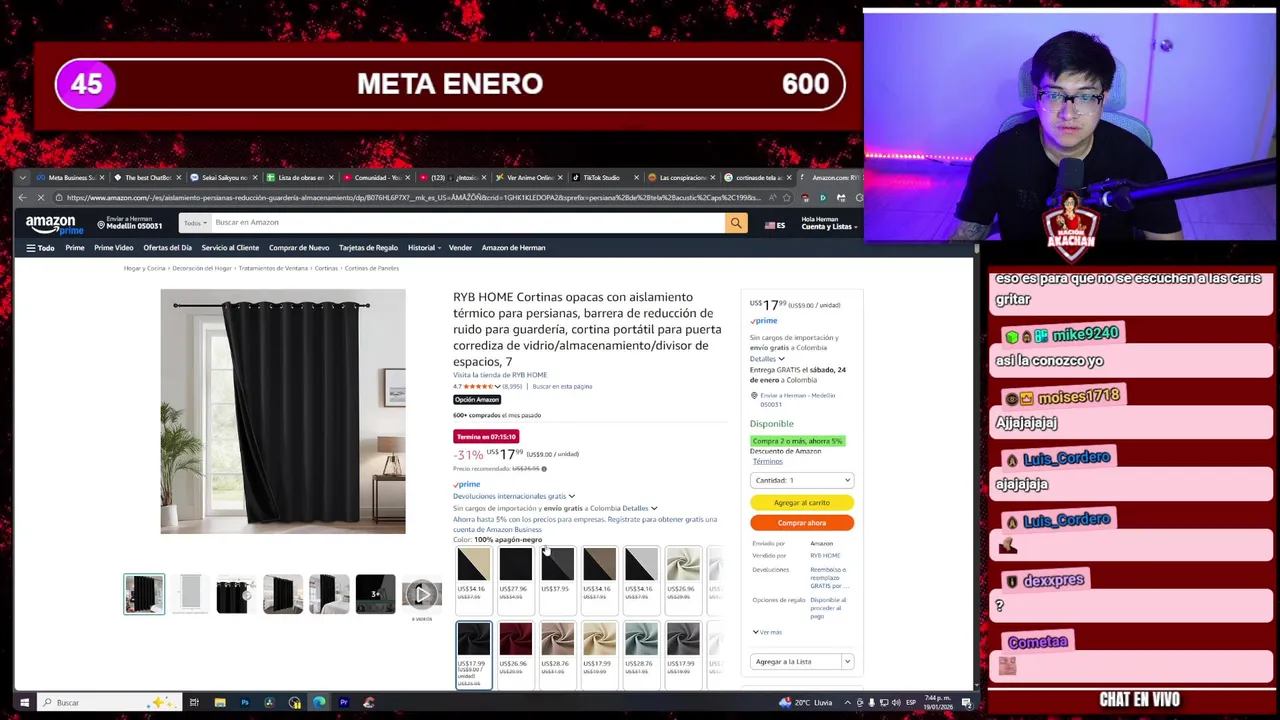
Task: Open the Historial dropdown in the nav
Action: pos(424,248)
